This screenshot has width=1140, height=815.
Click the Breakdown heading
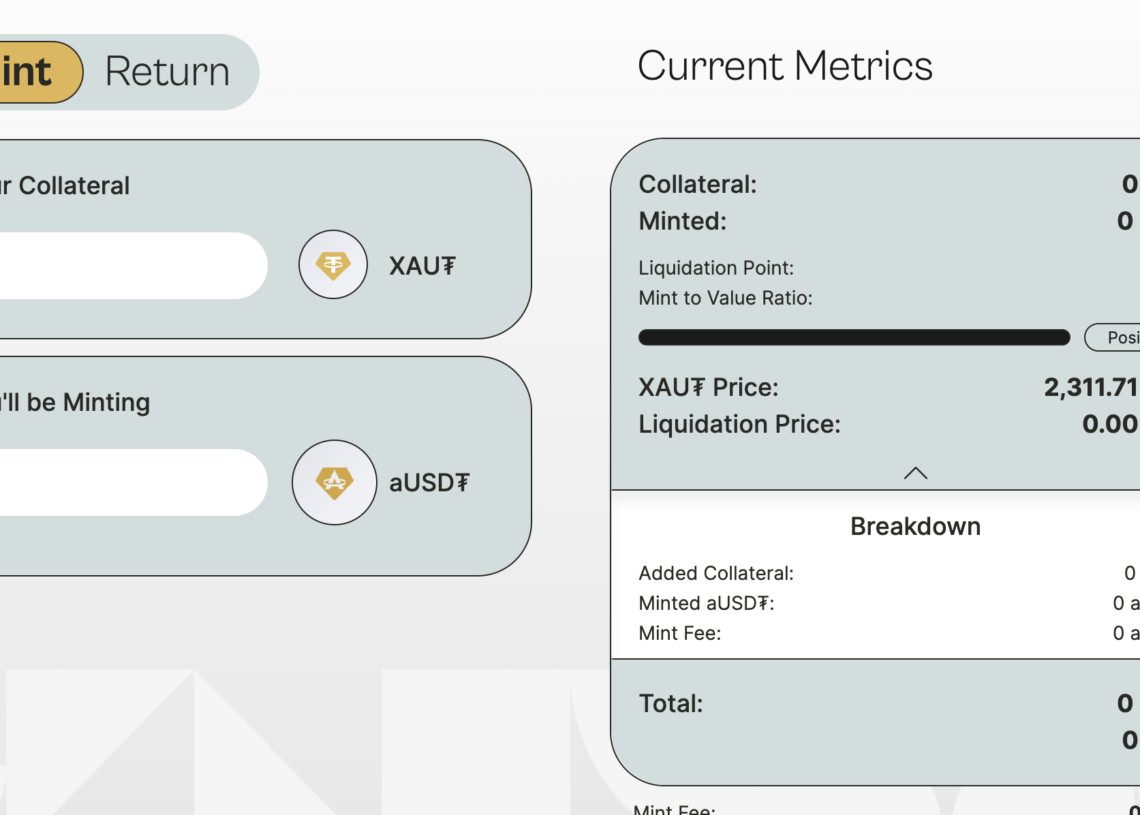(915, 526)
